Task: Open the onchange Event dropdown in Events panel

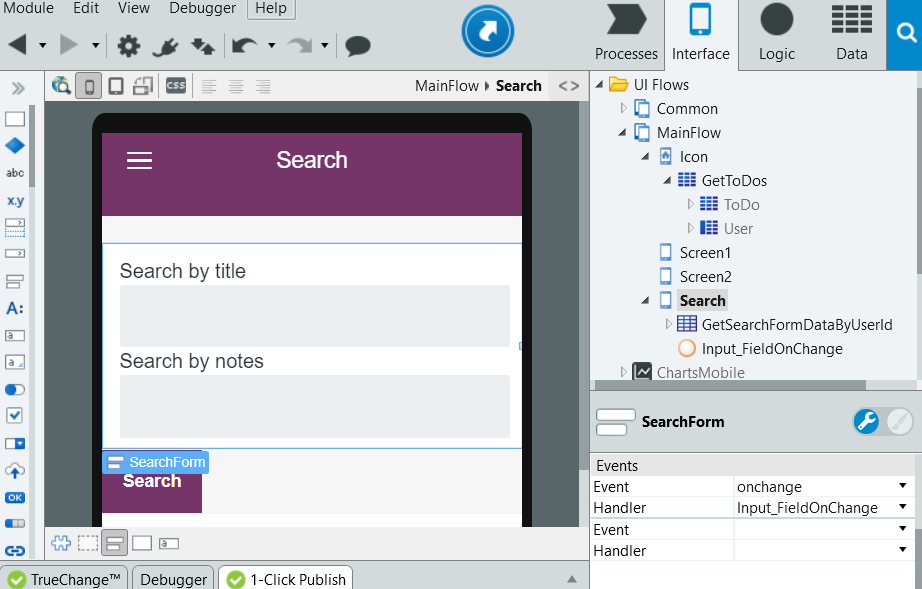Action: coord(900,486)
